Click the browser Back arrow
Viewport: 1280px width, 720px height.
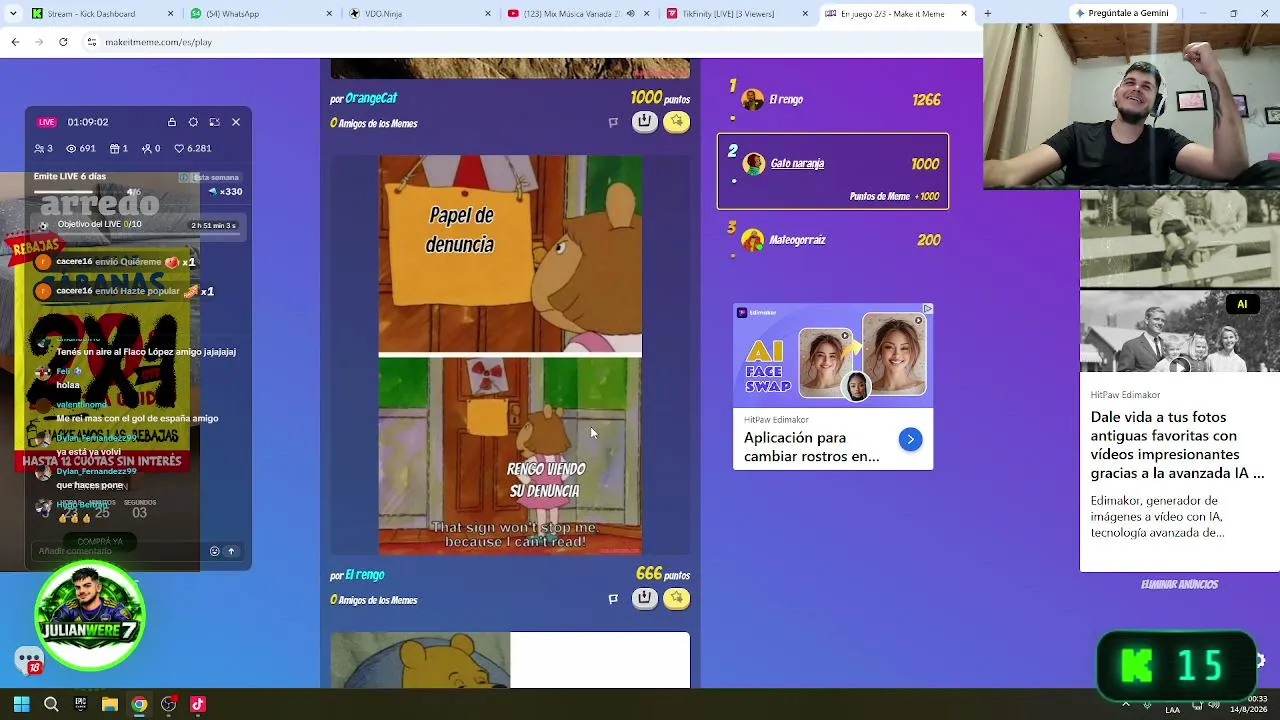[15, 42]
